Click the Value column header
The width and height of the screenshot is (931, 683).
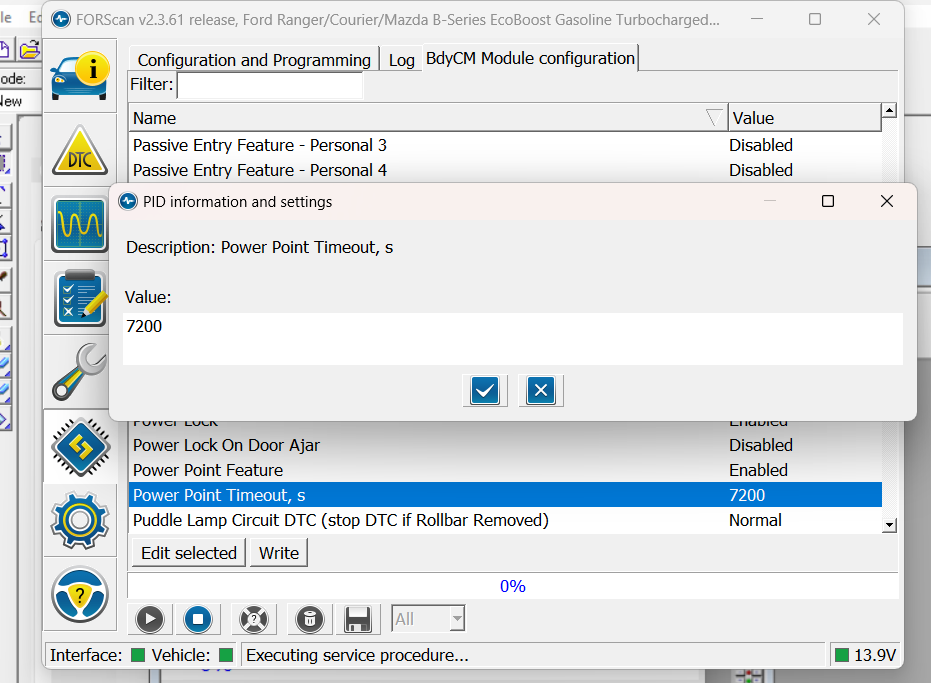805,118
